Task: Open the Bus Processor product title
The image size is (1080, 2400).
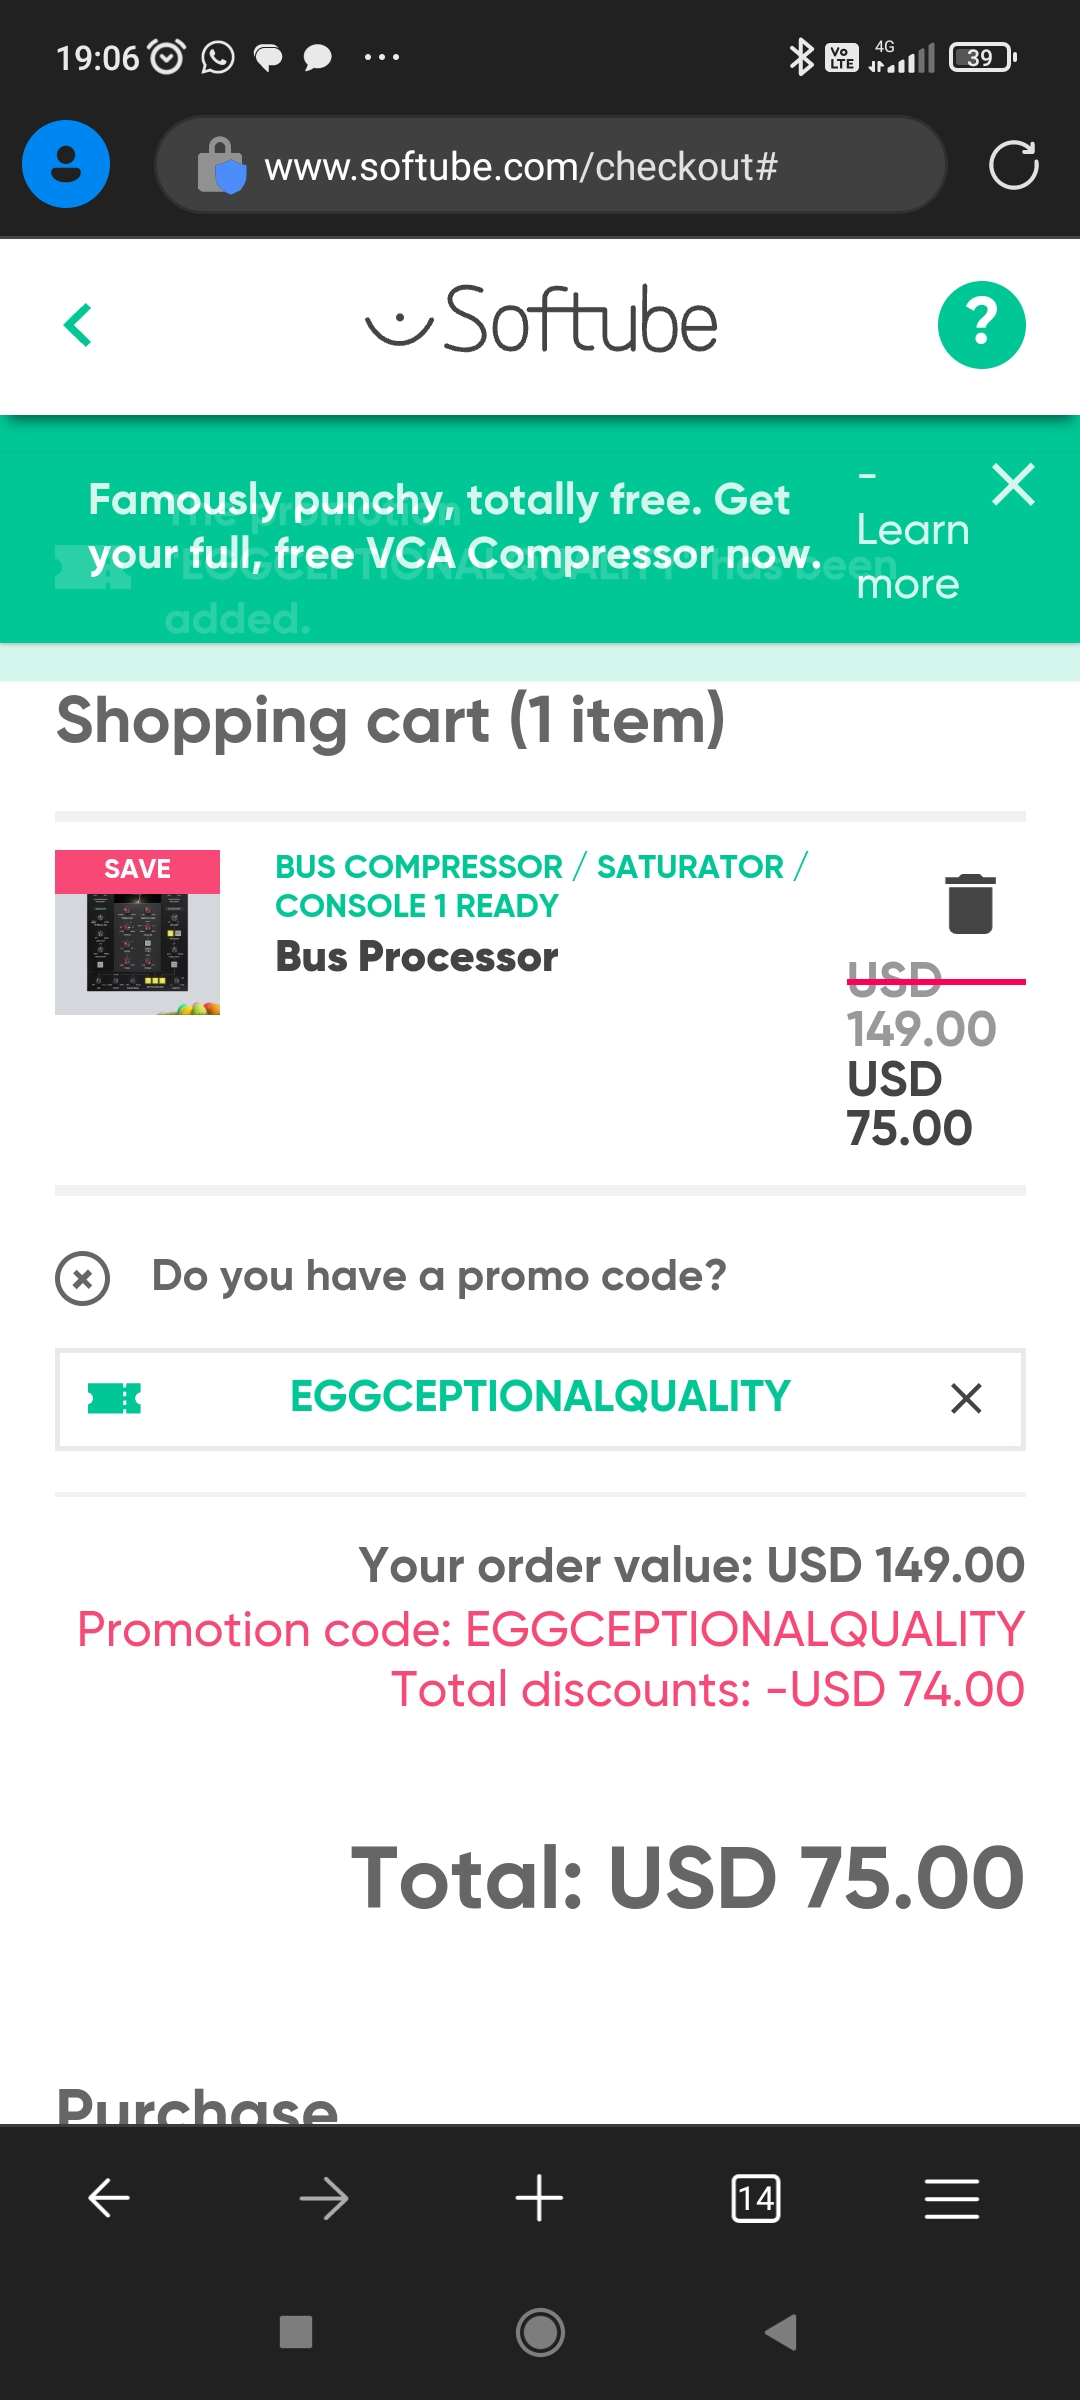Action: tap(417, 957)
